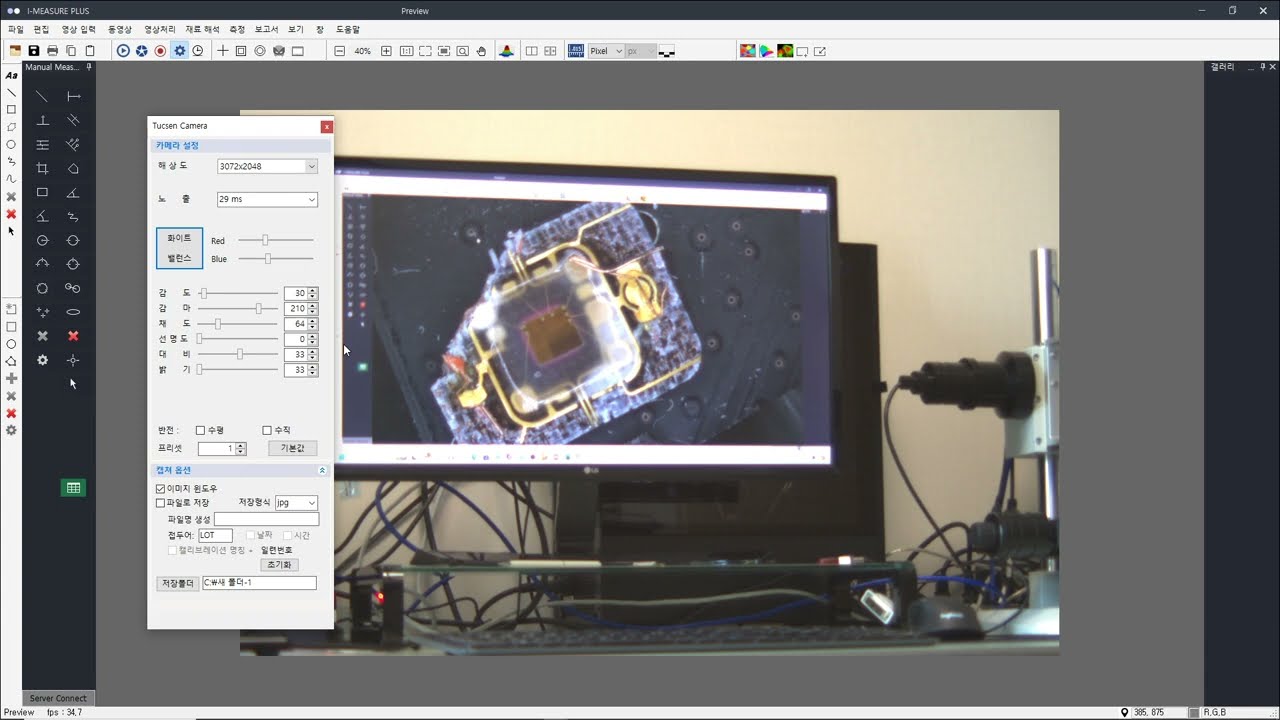Click the print icon in toolbar

click(x=52, y=51)
